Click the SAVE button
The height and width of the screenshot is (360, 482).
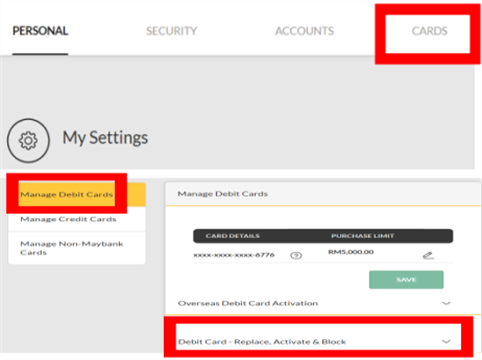point(406,280)
